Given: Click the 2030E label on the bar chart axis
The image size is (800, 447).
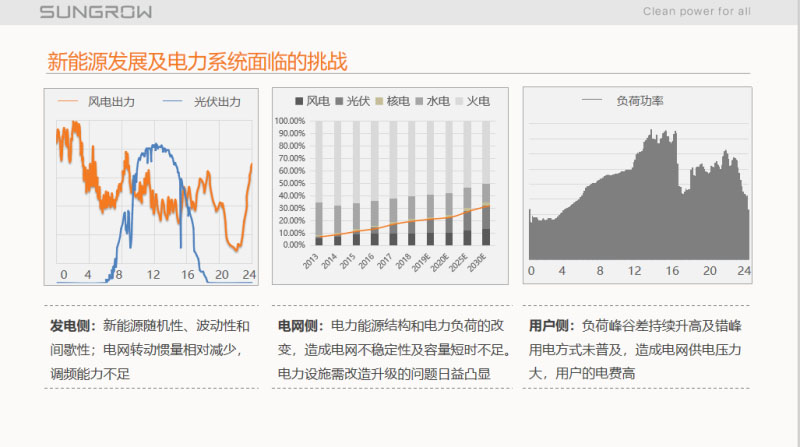Looking at the screenshot, I should click(x=484, y=263).
